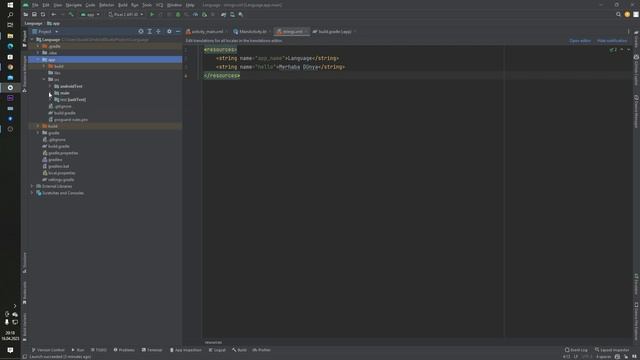Click the editor tabs more options icon
Screen dimensions: 640x360
point(629,31)
